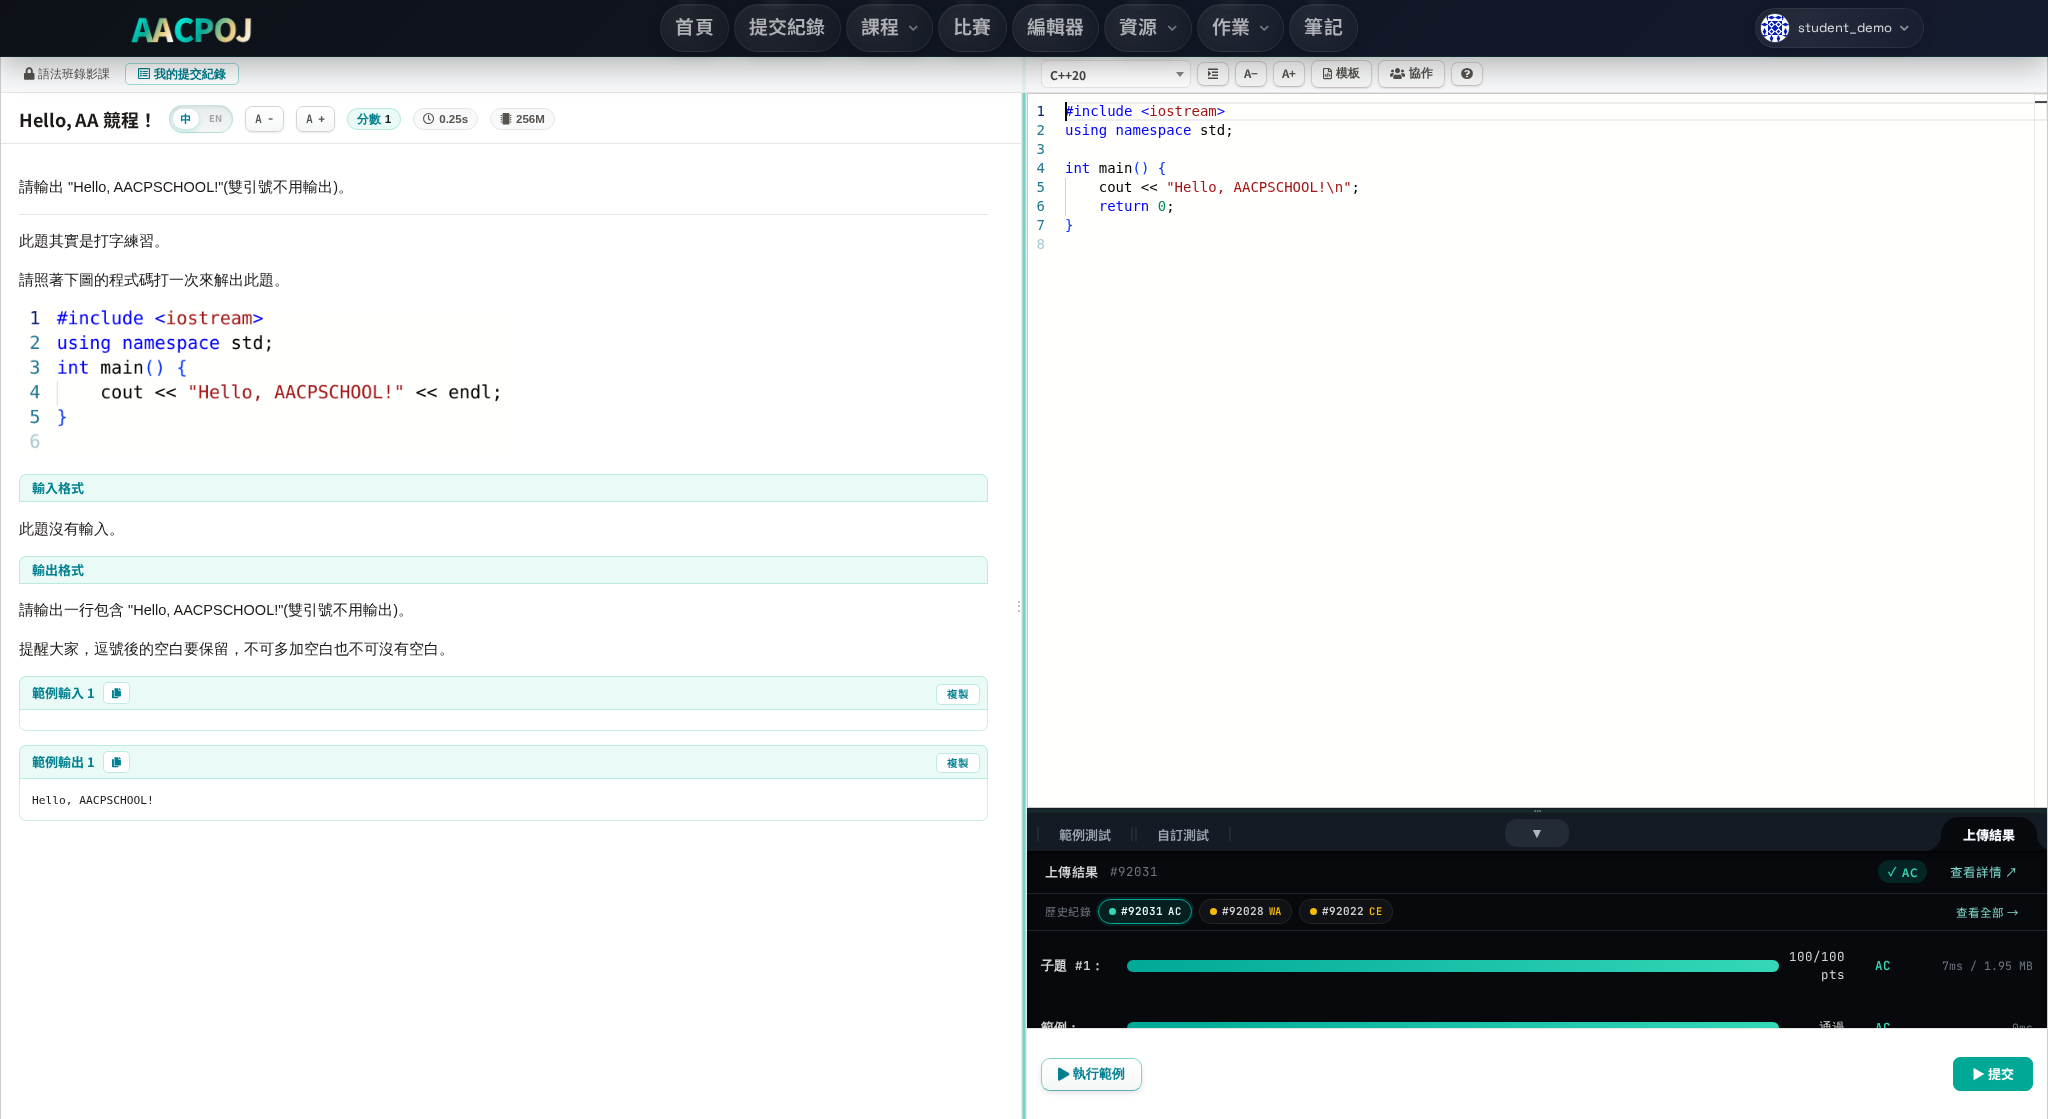Open 我的提交紀錄 button
The width and height of the screenshot is (2048, 1119).
tap(182, 74)
